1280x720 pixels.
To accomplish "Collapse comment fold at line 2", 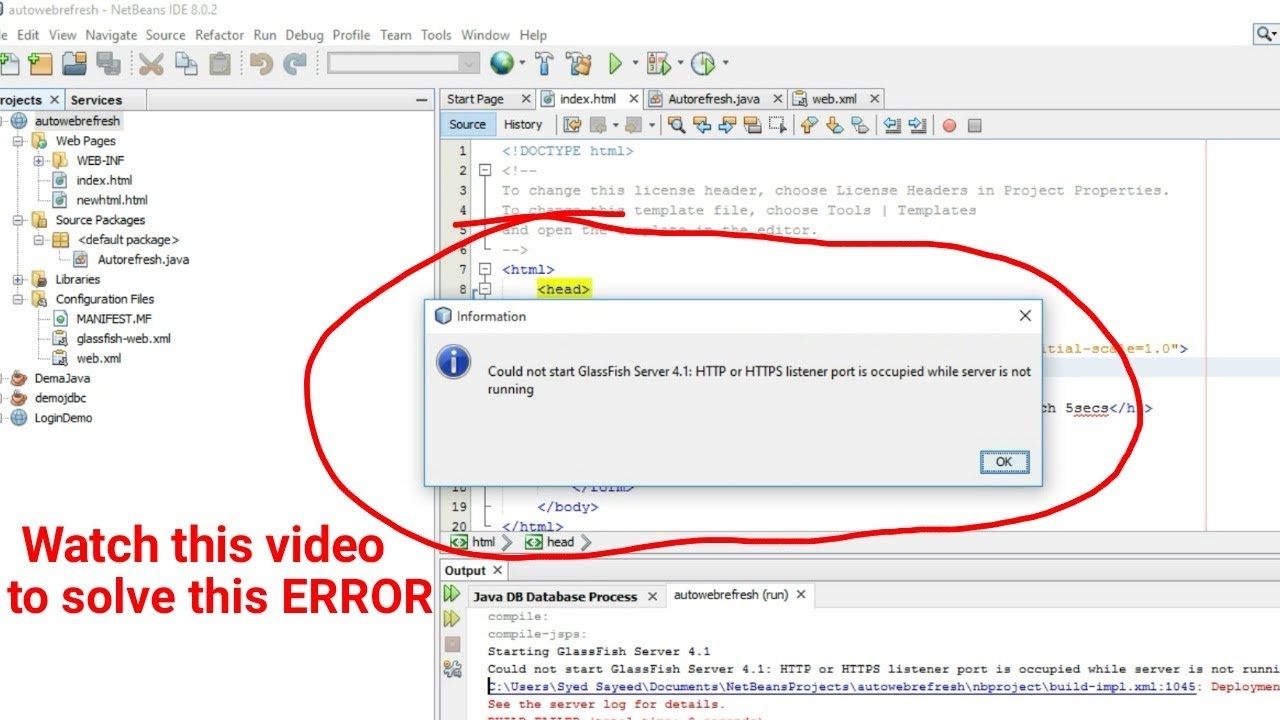I will point(485,170).
